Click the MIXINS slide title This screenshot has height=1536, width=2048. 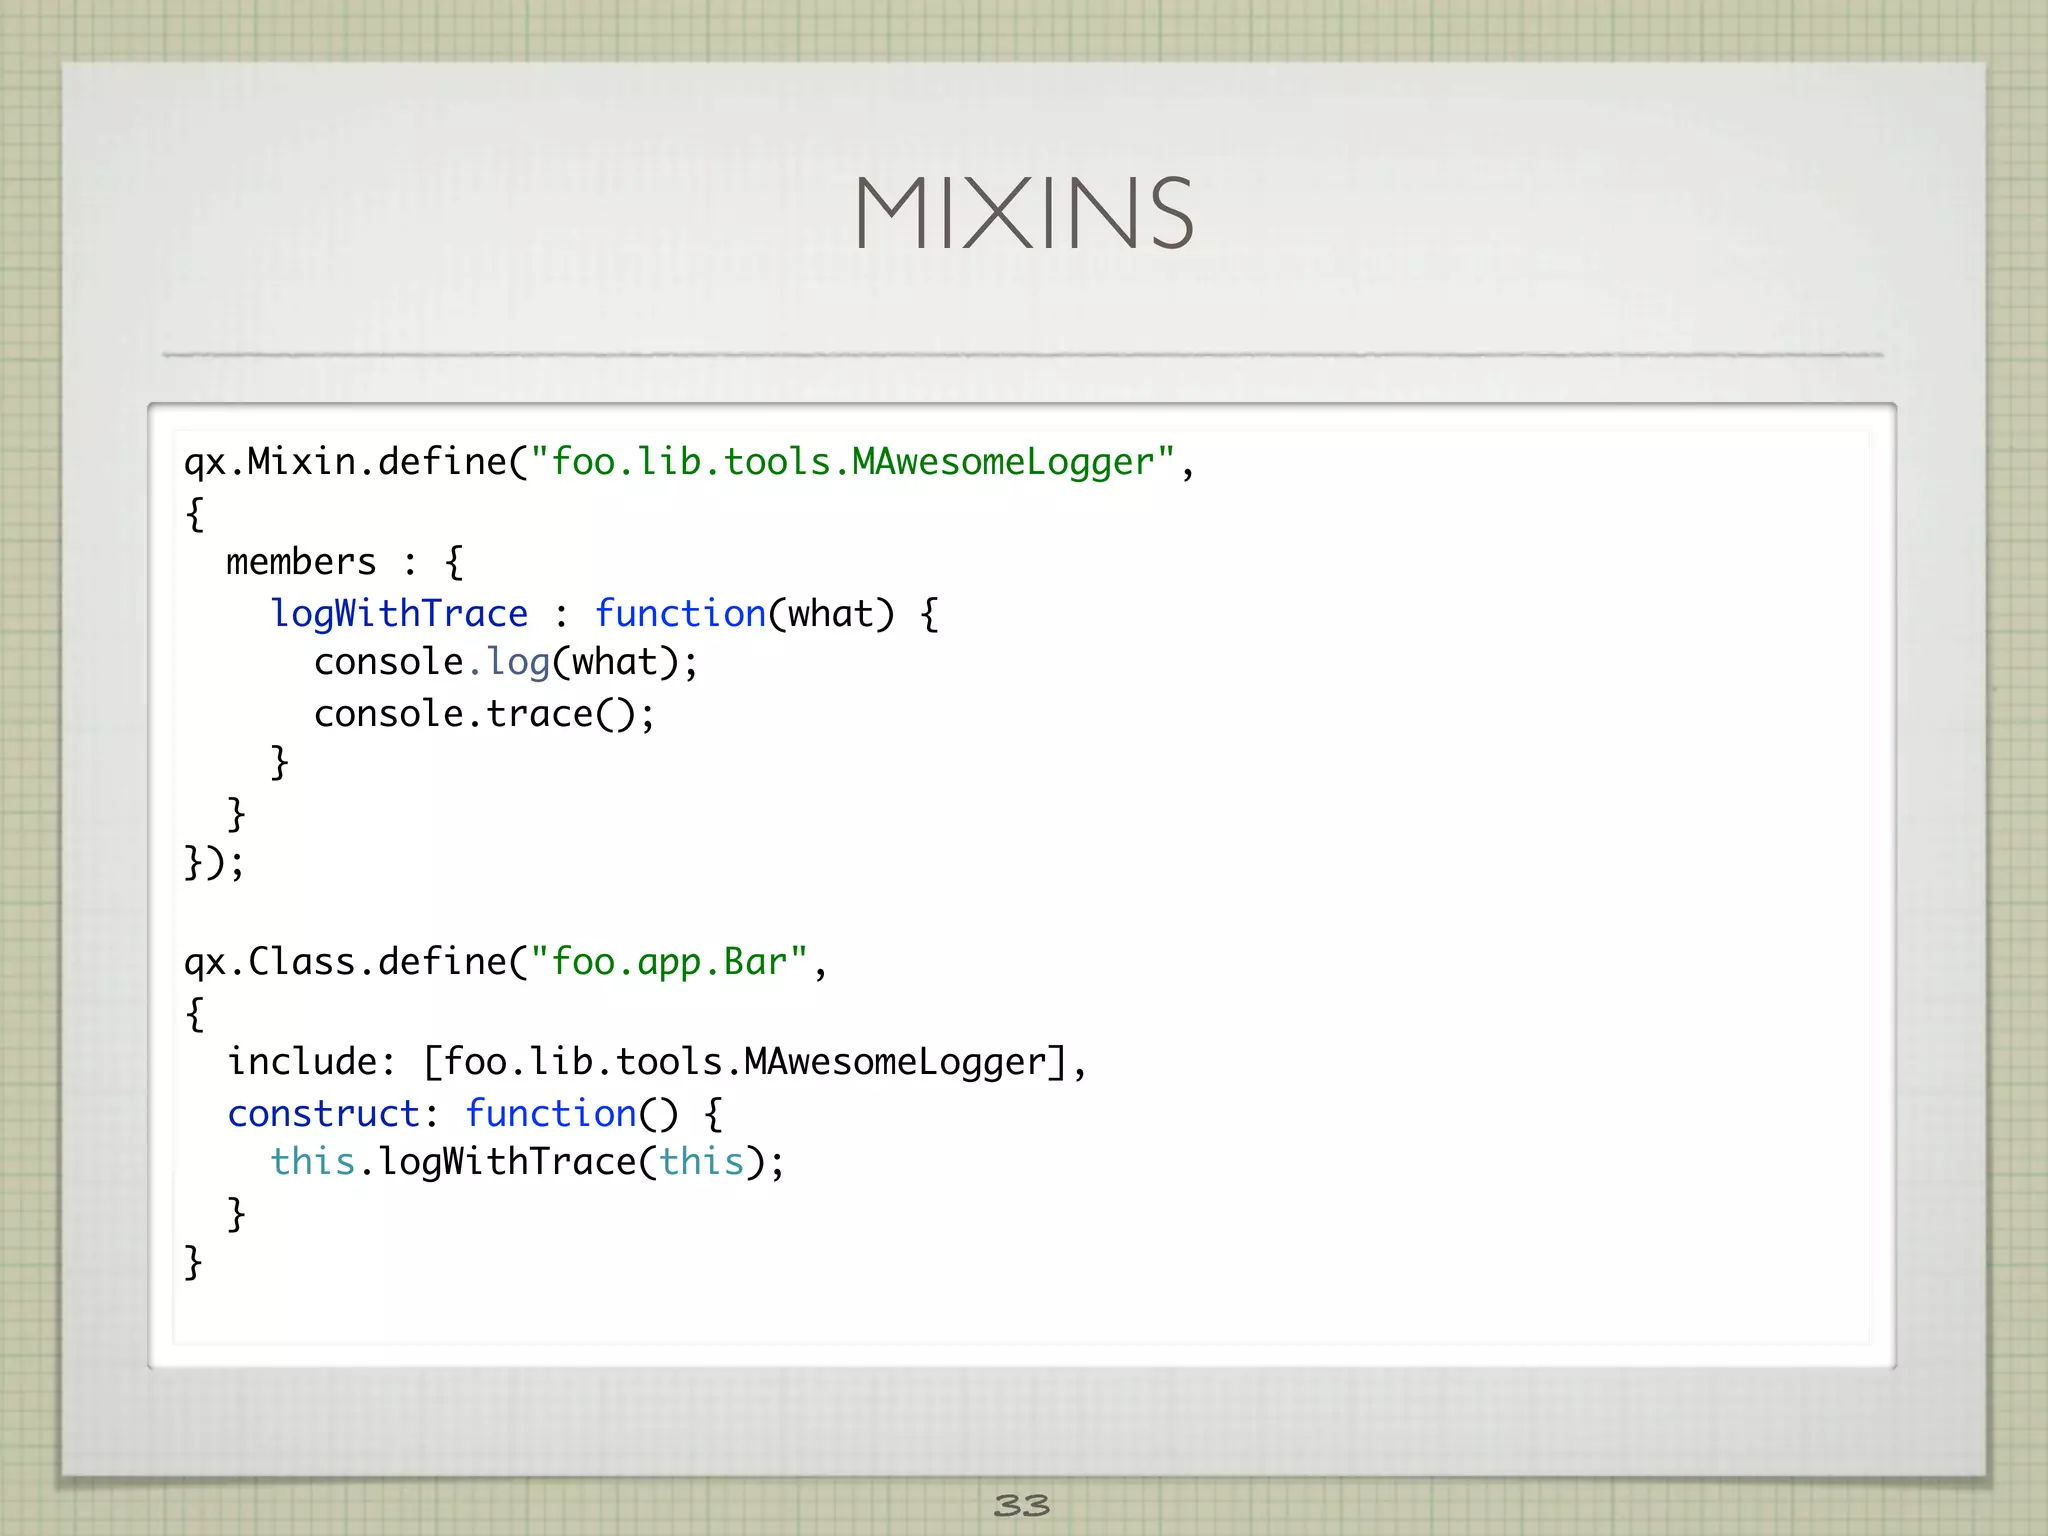1024,212
